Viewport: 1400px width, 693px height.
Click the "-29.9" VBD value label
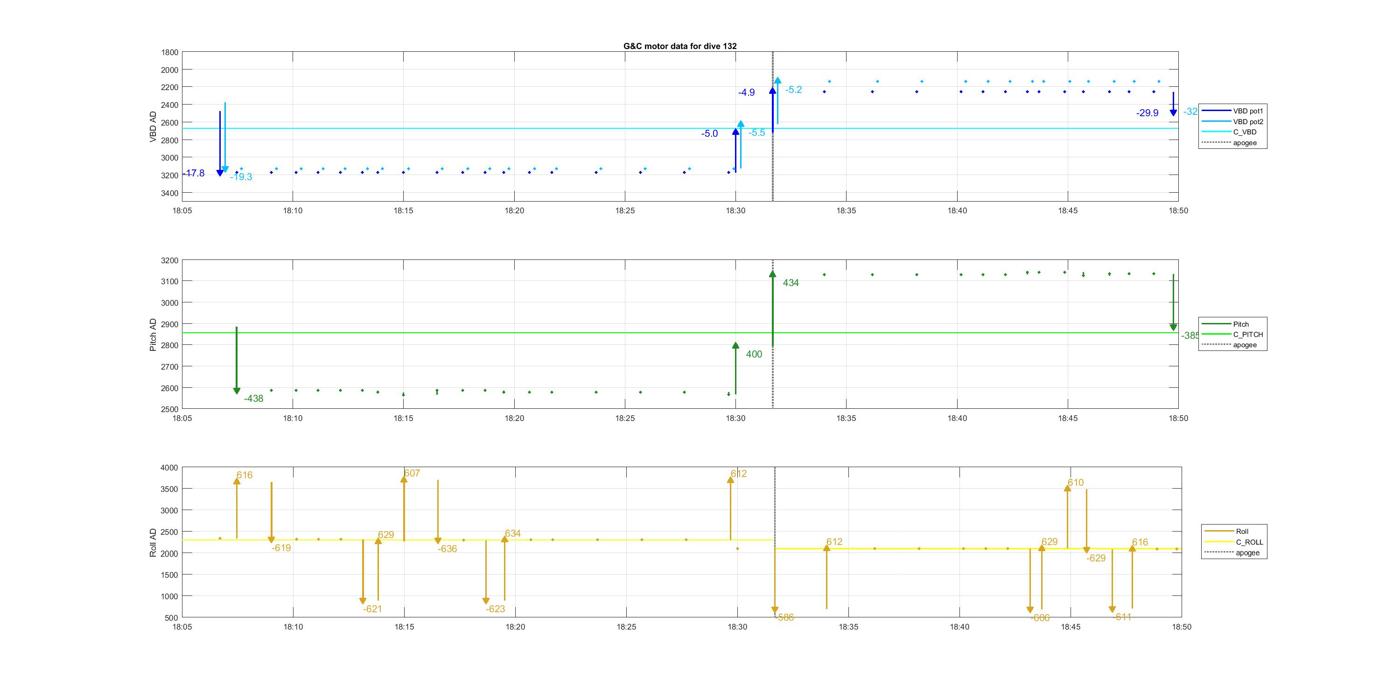1147,113
